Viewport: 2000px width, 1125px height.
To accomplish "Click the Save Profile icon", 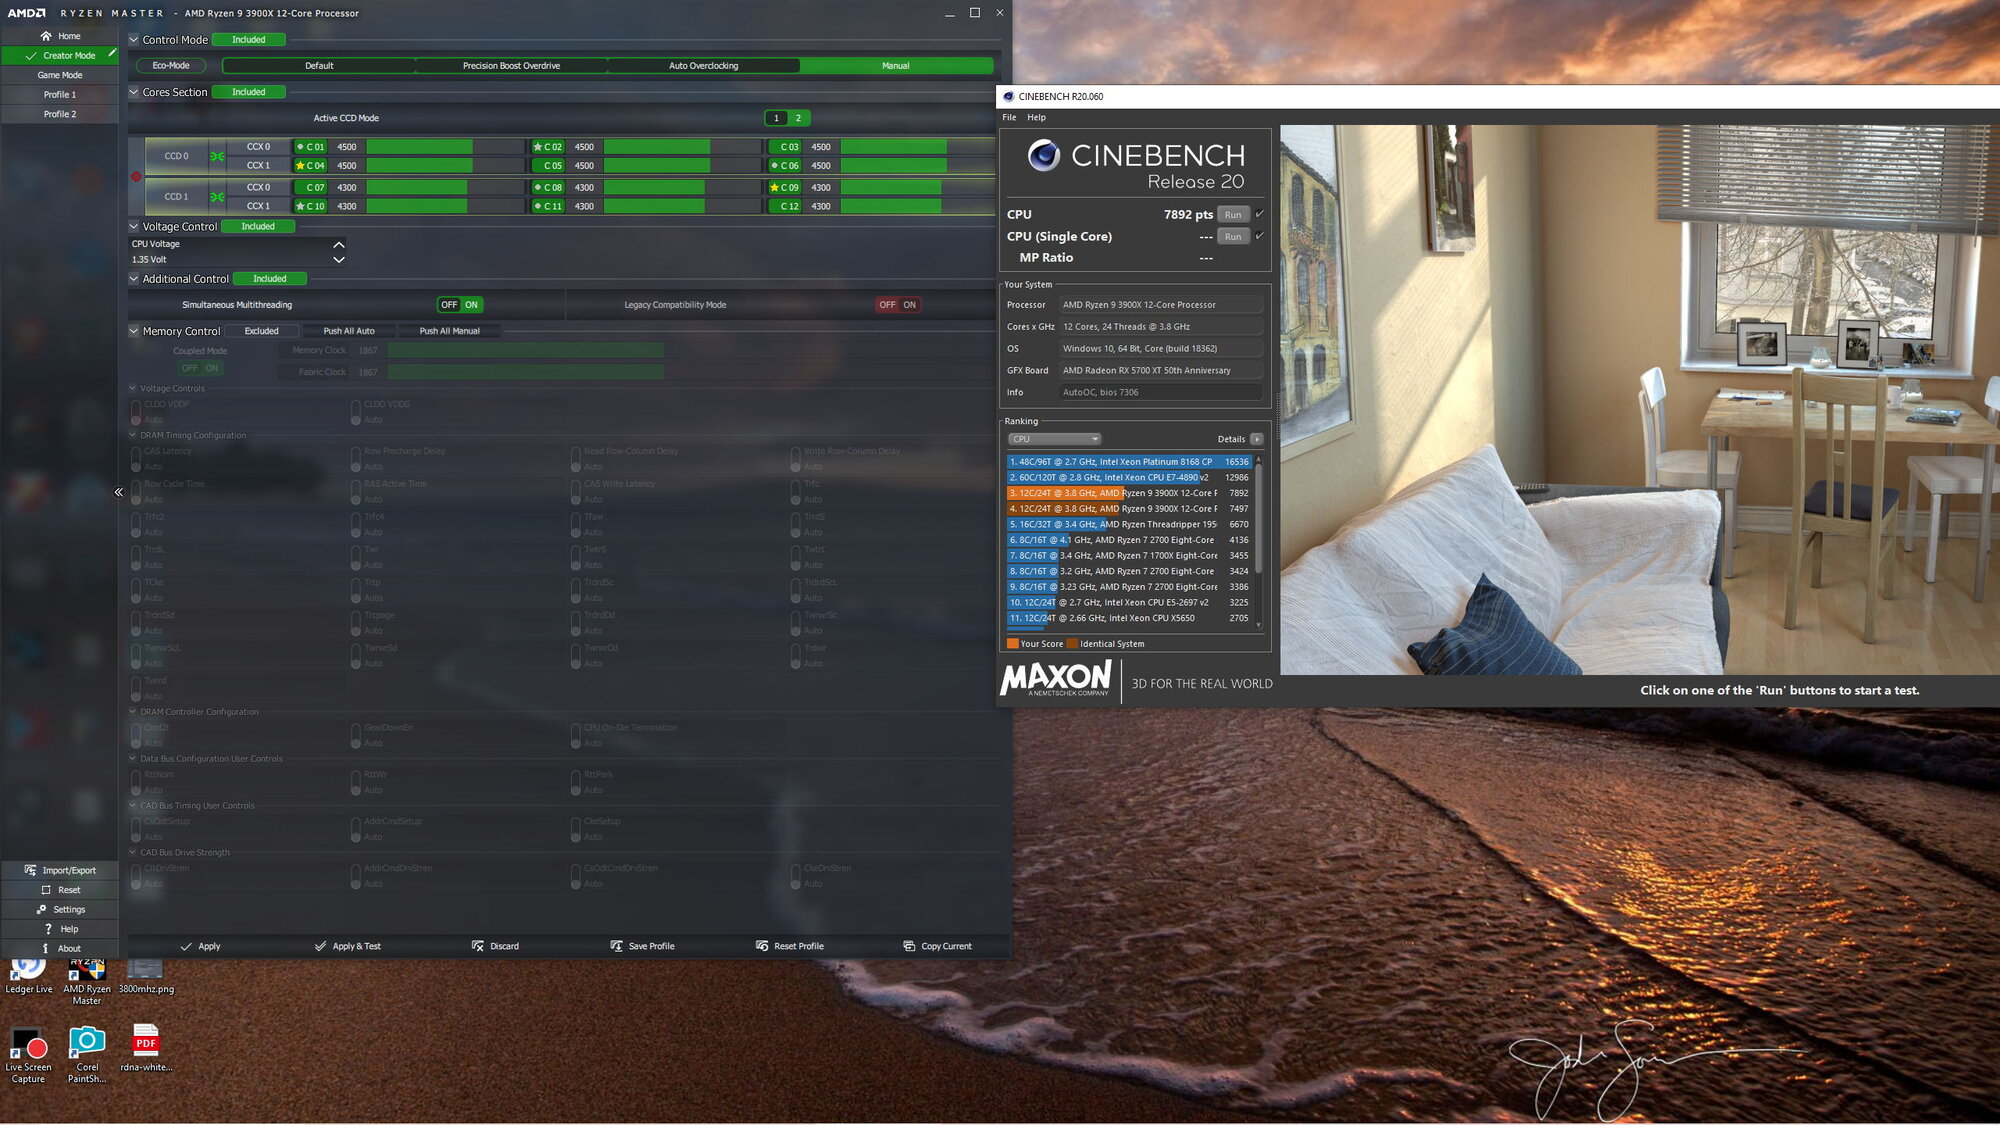I will 616,946.
